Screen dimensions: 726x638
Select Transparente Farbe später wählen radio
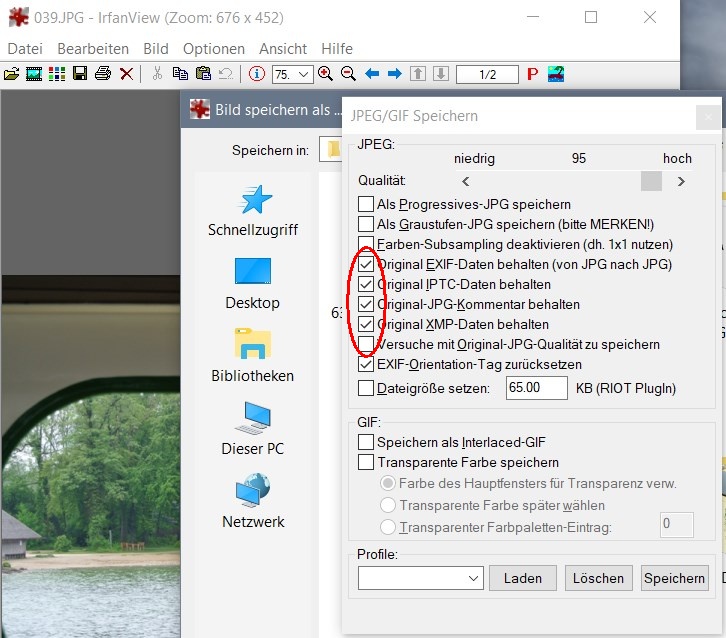pos(388,505)
